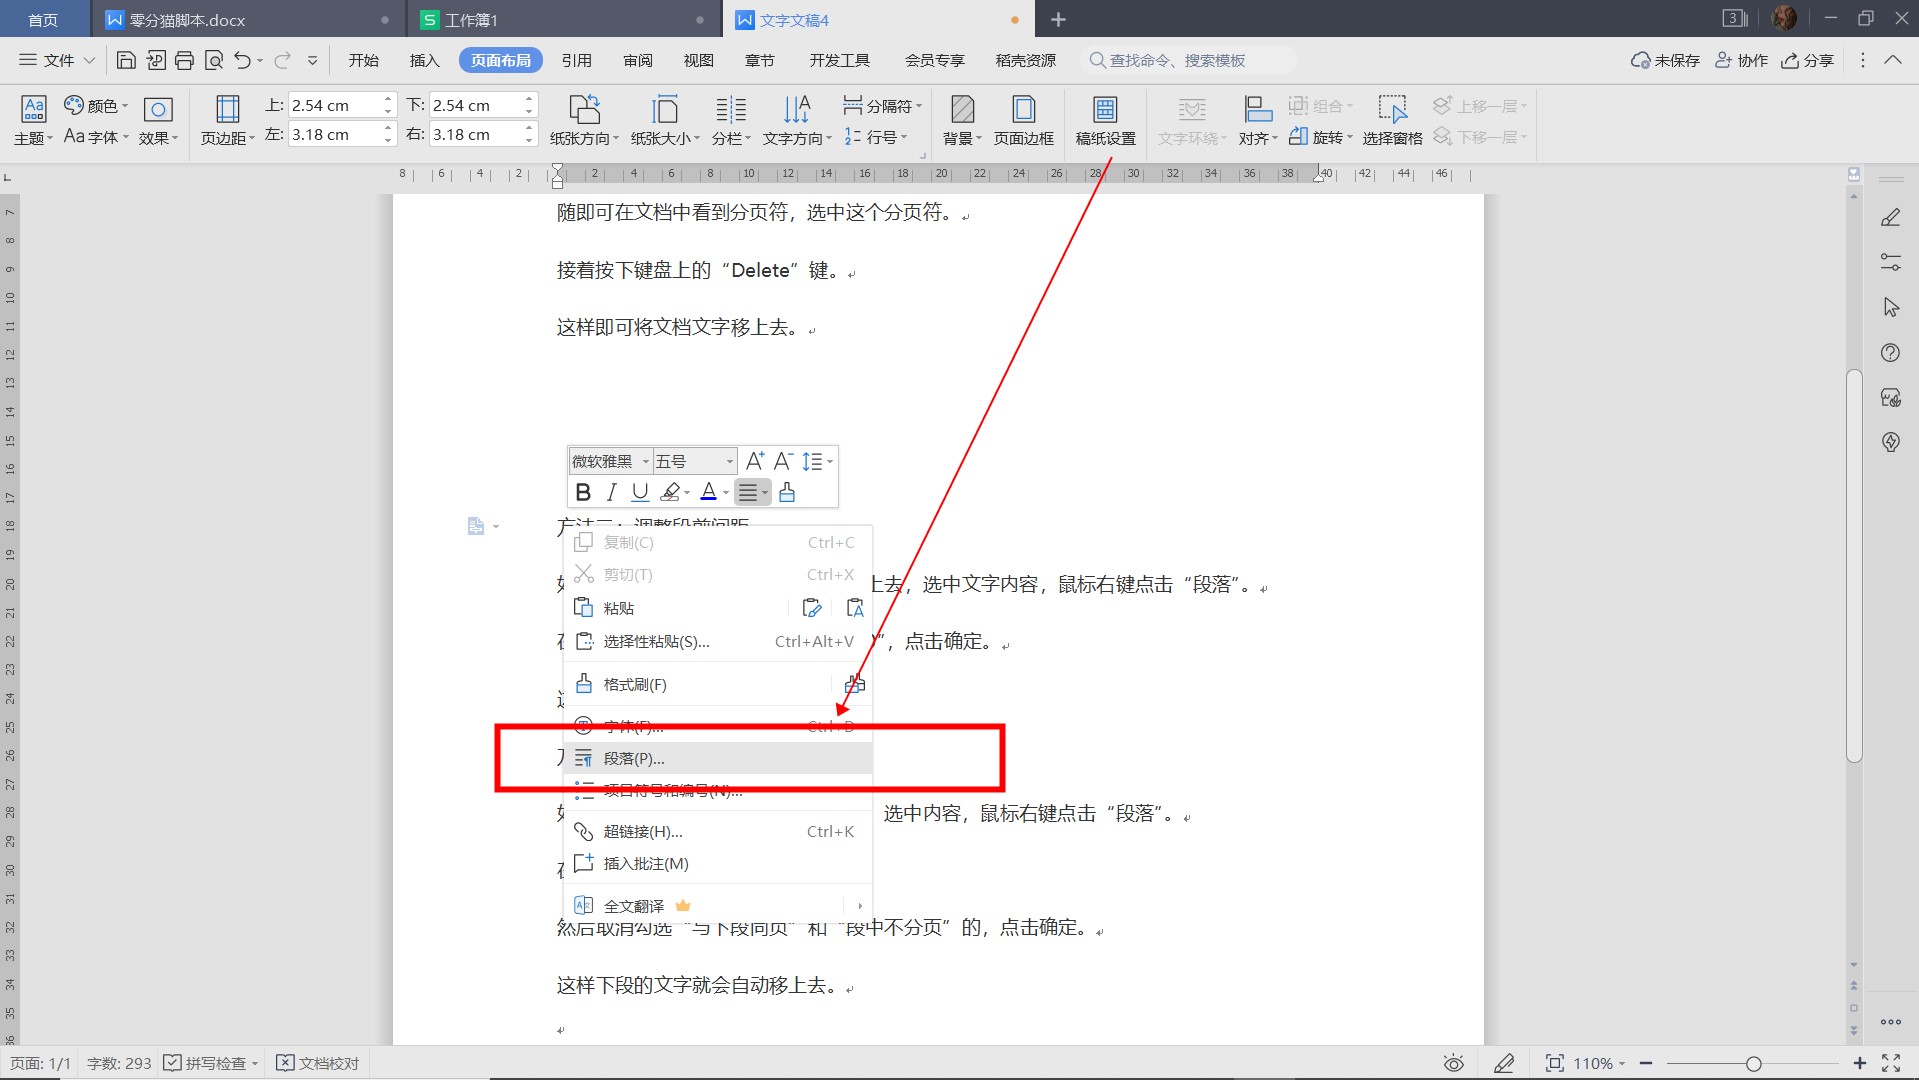The height and width of the screenshot is (1080, 1919).
Task: Click the print icon in quick toolbar
Action: point(184,61)
